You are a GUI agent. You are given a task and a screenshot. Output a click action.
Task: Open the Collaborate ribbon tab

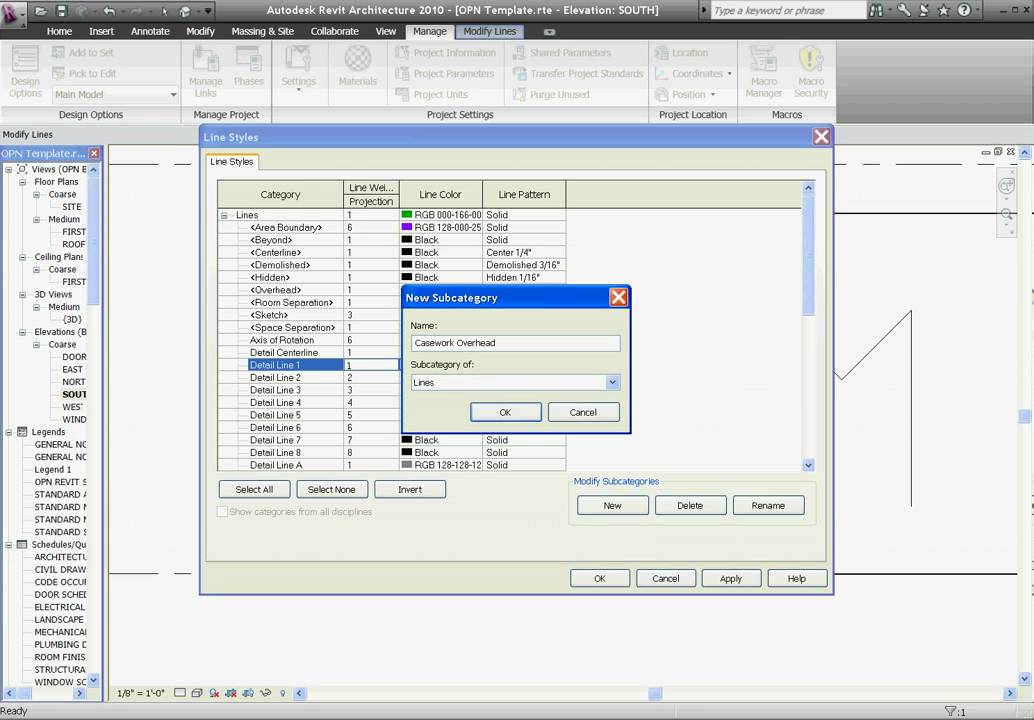pos(334,31)
